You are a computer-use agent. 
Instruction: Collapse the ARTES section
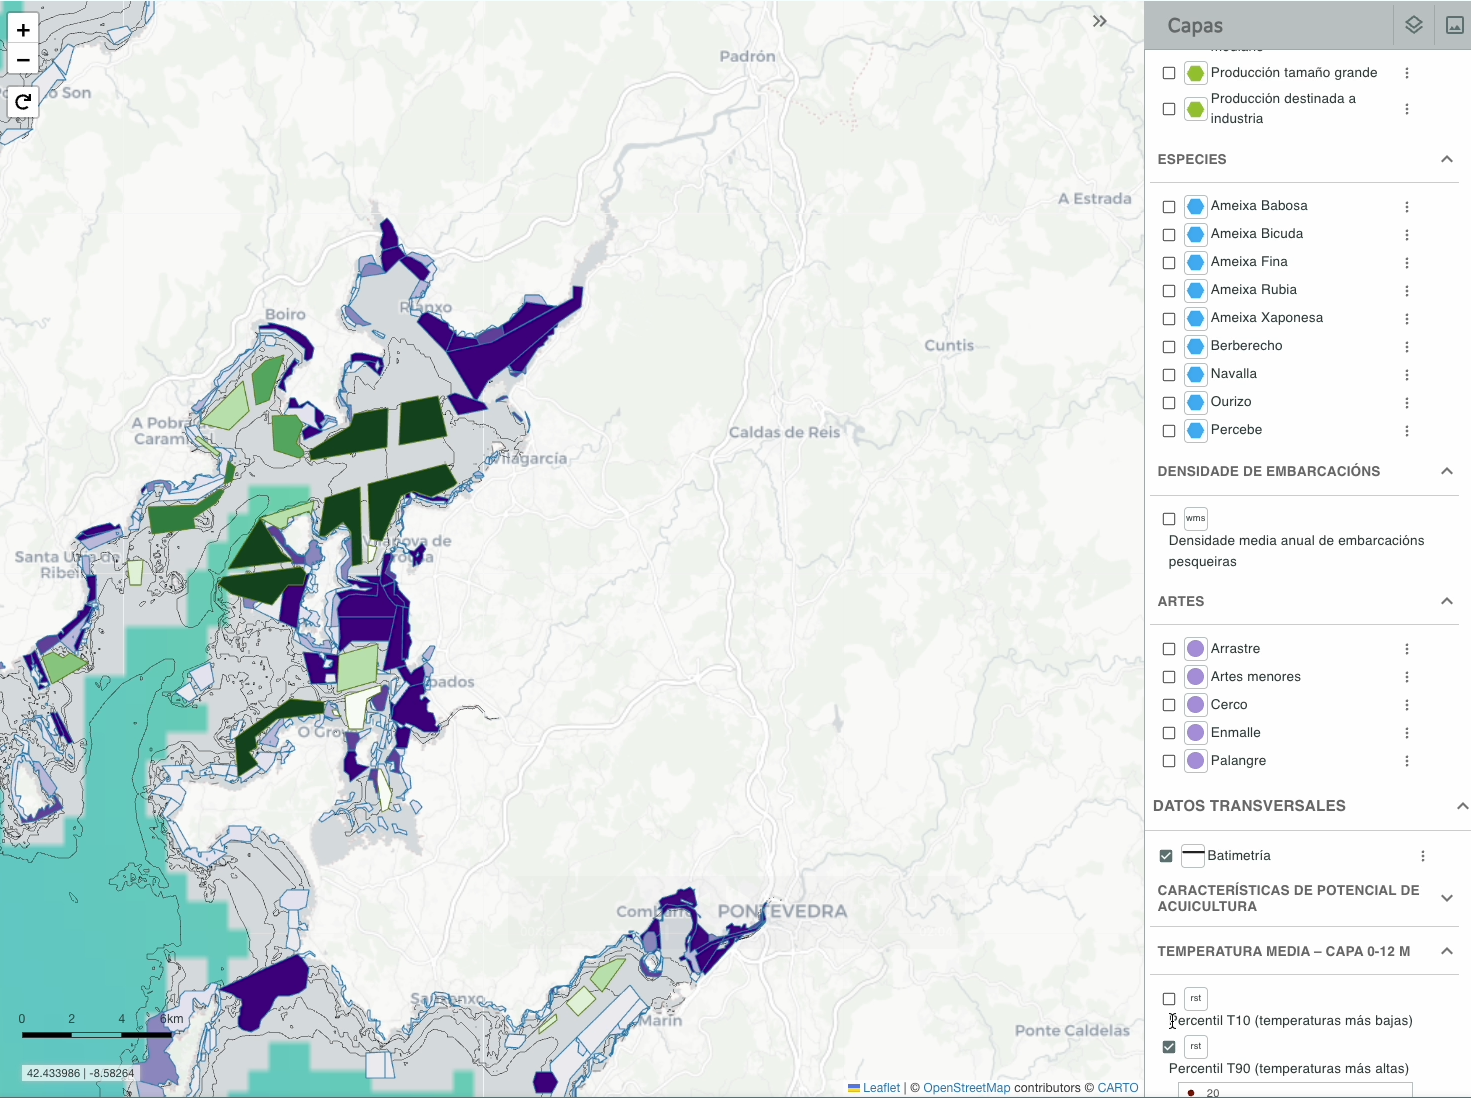coord(1446,601)
